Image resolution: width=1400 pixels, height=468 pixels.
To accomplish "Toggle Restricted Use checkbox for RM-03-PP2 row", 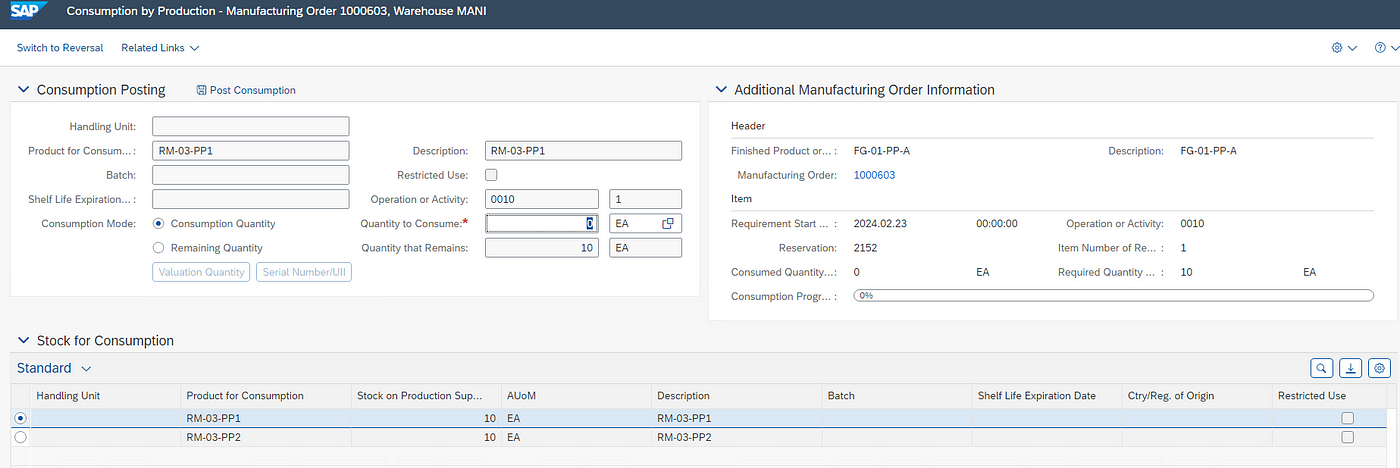I will (1347, 437).
